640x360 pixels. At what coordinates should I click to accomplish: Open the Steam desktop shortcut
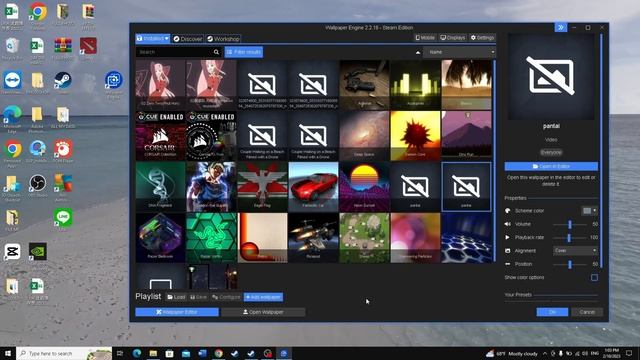tap(62, 80)
